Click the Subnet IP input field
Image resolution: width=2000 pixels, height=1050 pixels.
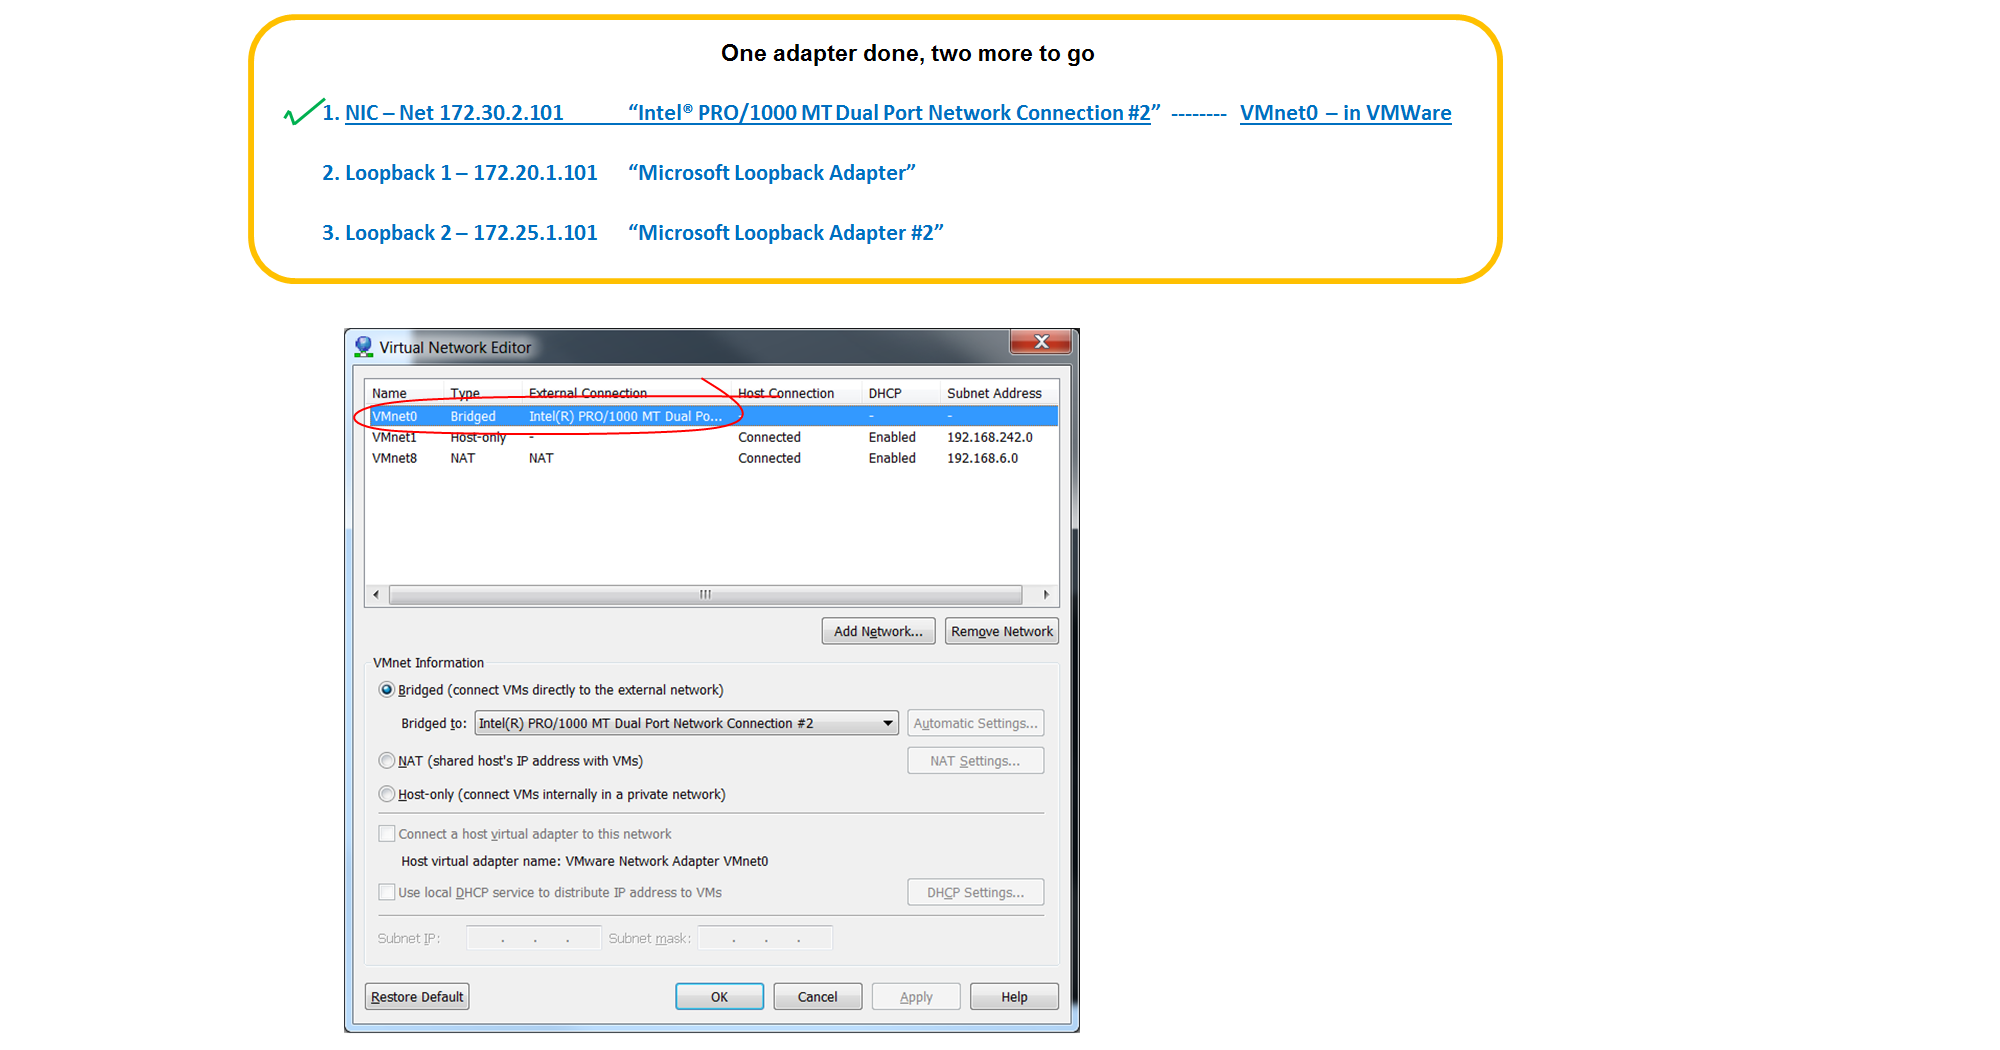pyautogui.click(x=533, y=937)
